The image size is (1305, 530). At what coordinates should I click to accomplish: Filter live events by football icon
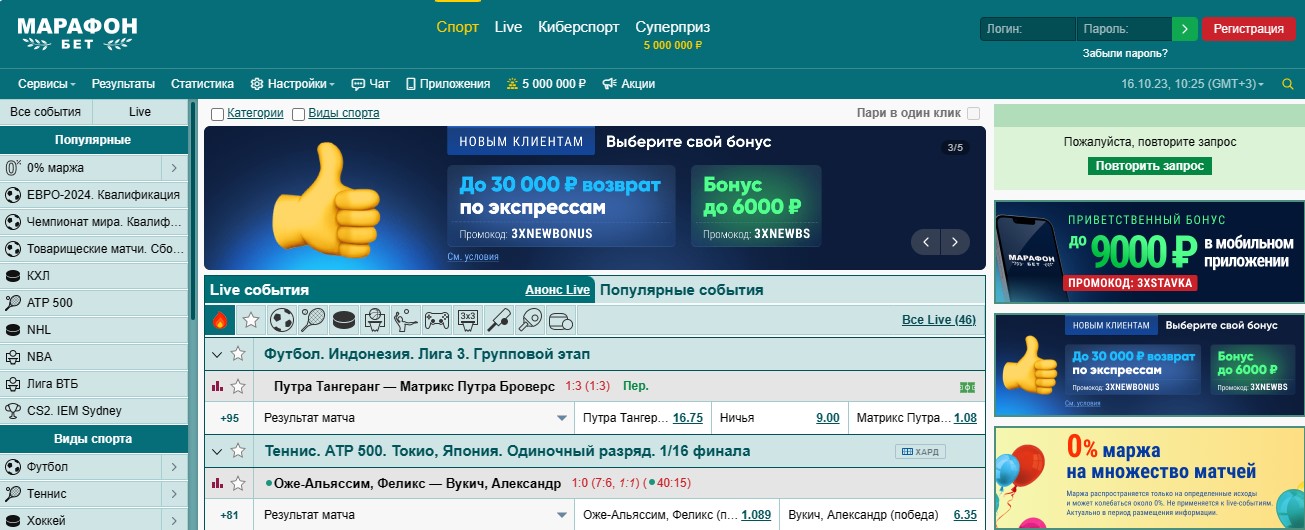tap(282, 320)
